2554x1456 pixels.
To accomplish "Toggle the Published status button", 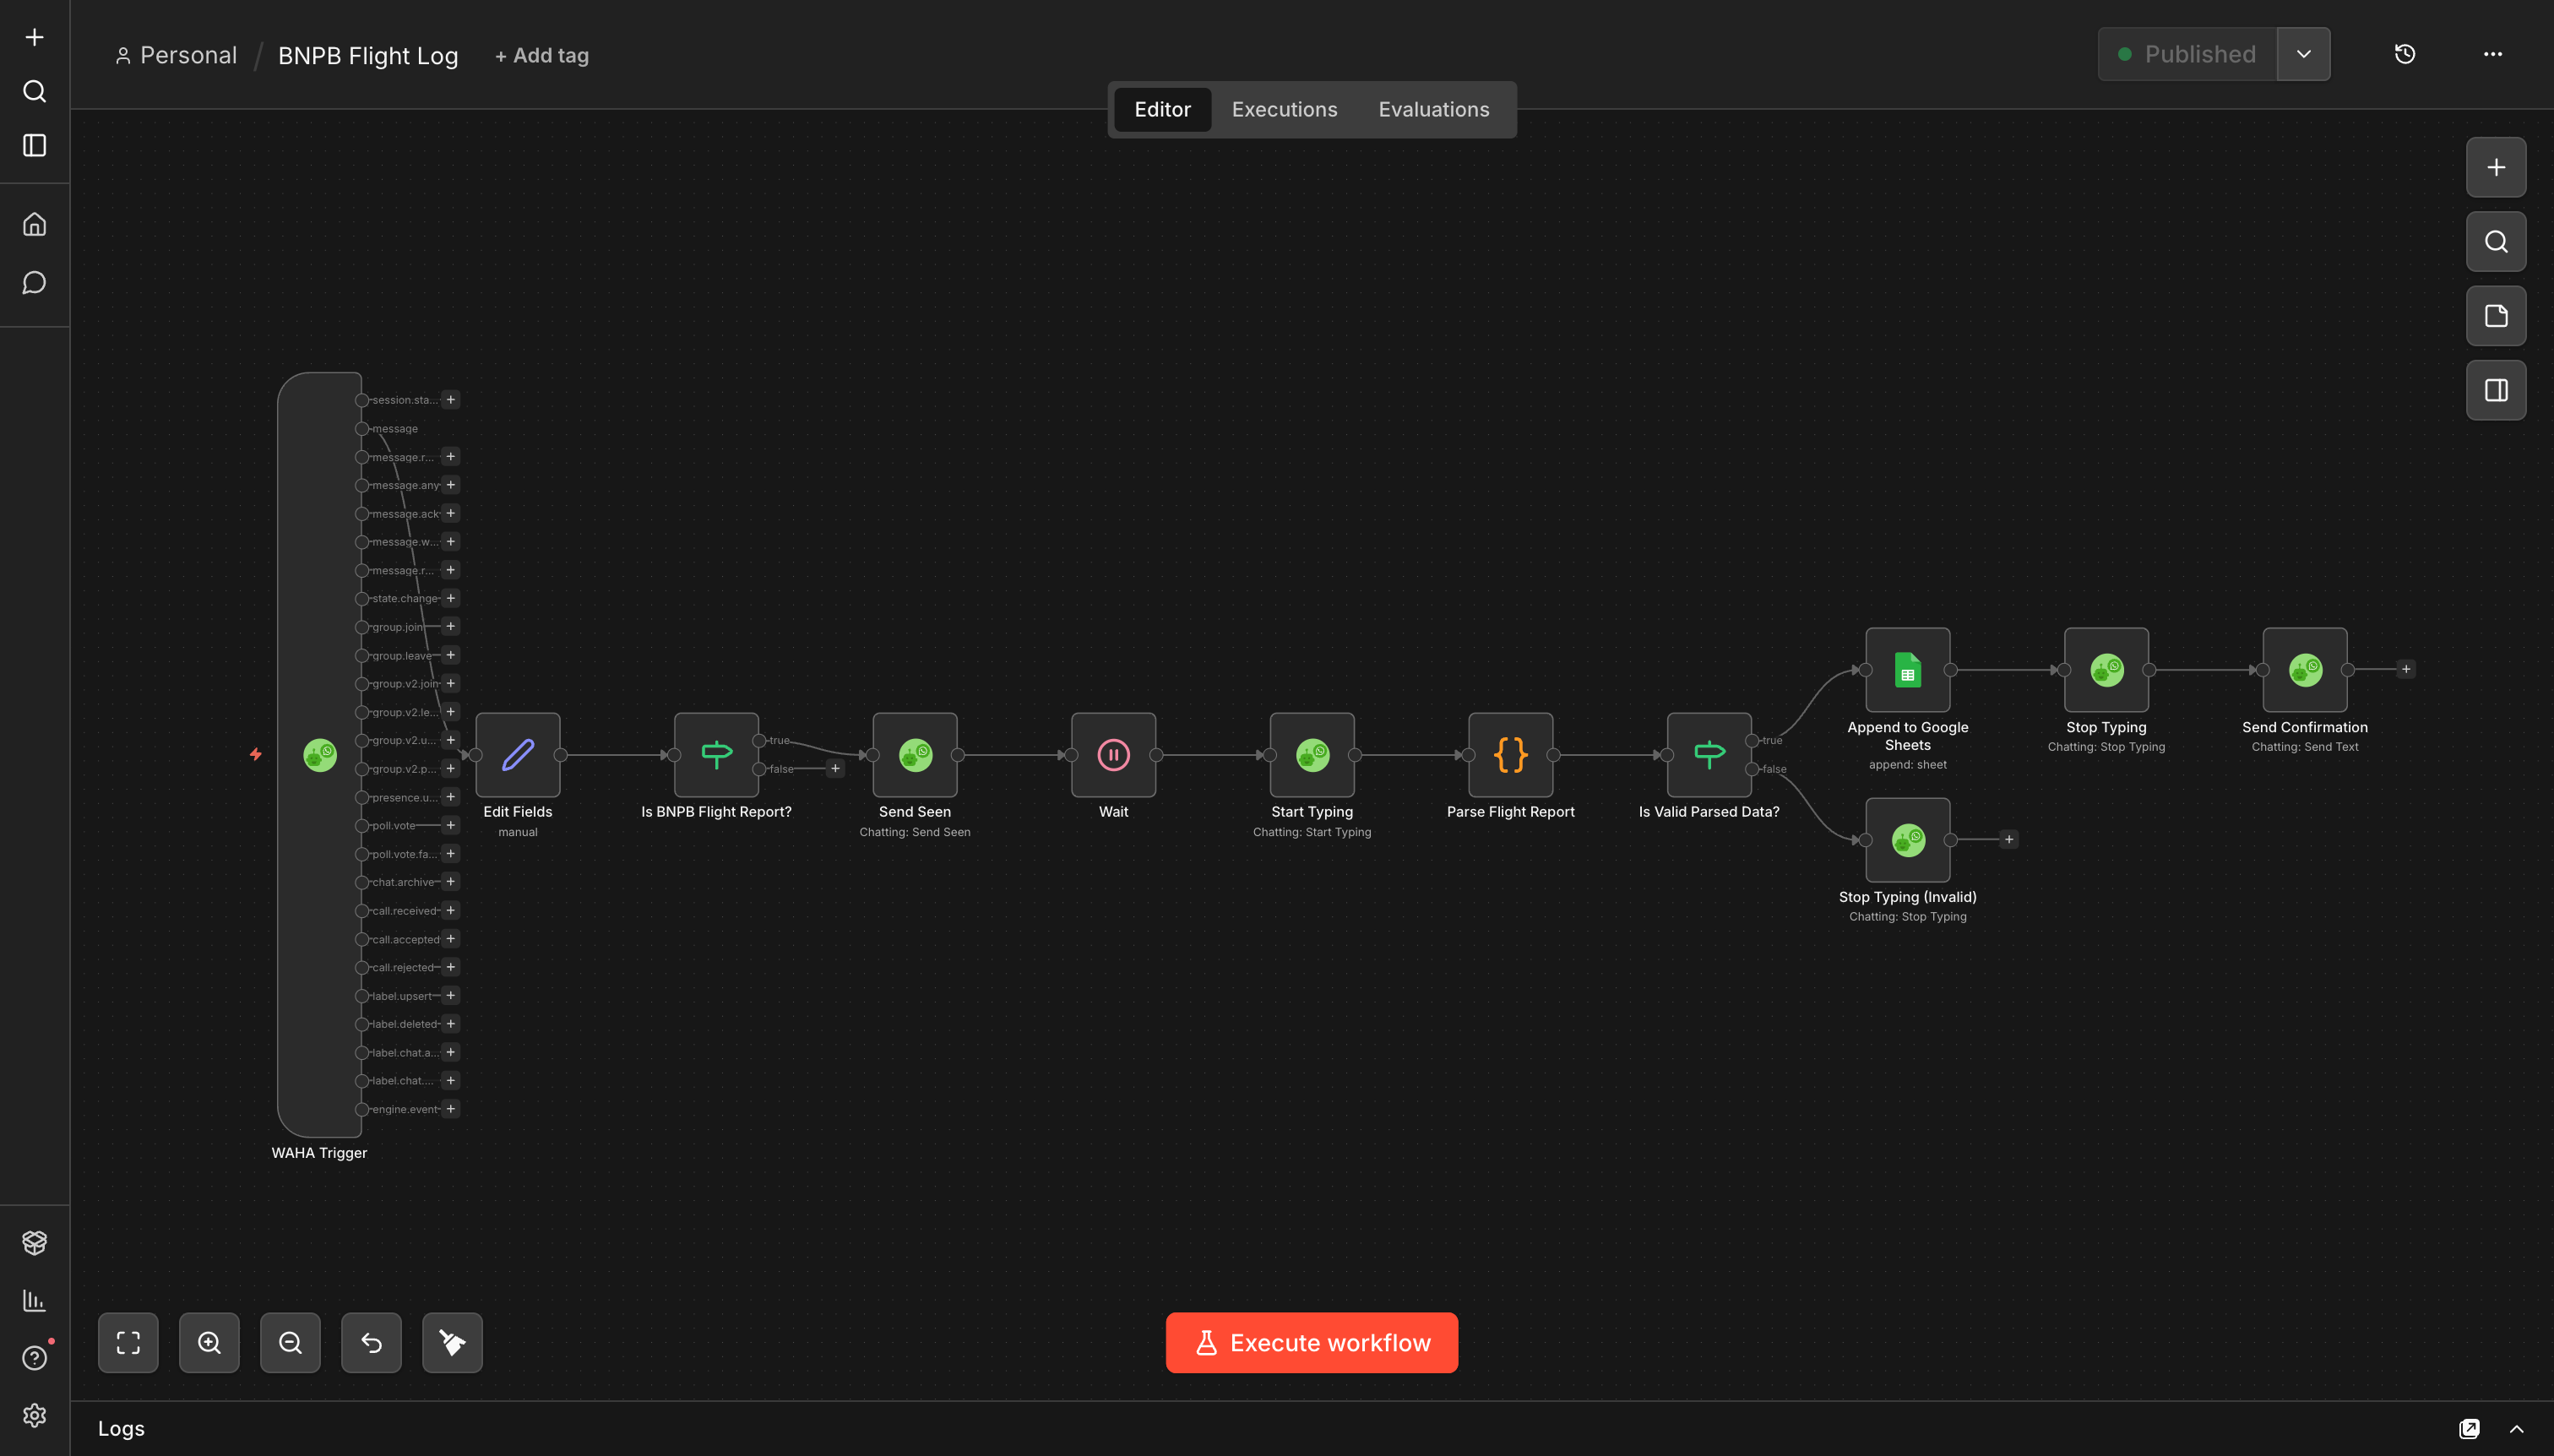I will pyautogui.click(x=2187, y=54).
